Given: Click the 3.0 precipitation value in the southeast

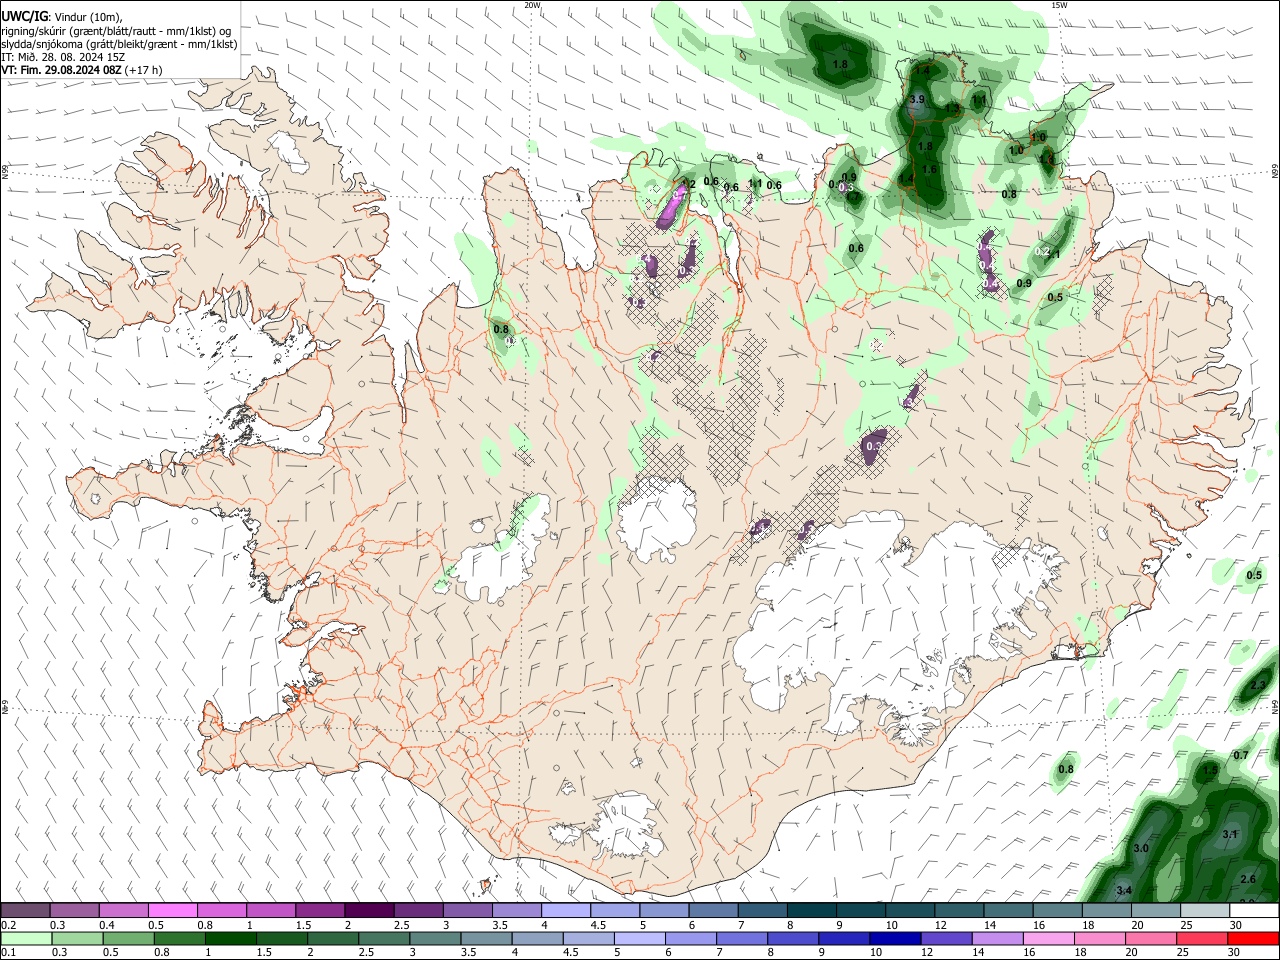Looking at the screenshot, I should click(x=1141, y=848).
